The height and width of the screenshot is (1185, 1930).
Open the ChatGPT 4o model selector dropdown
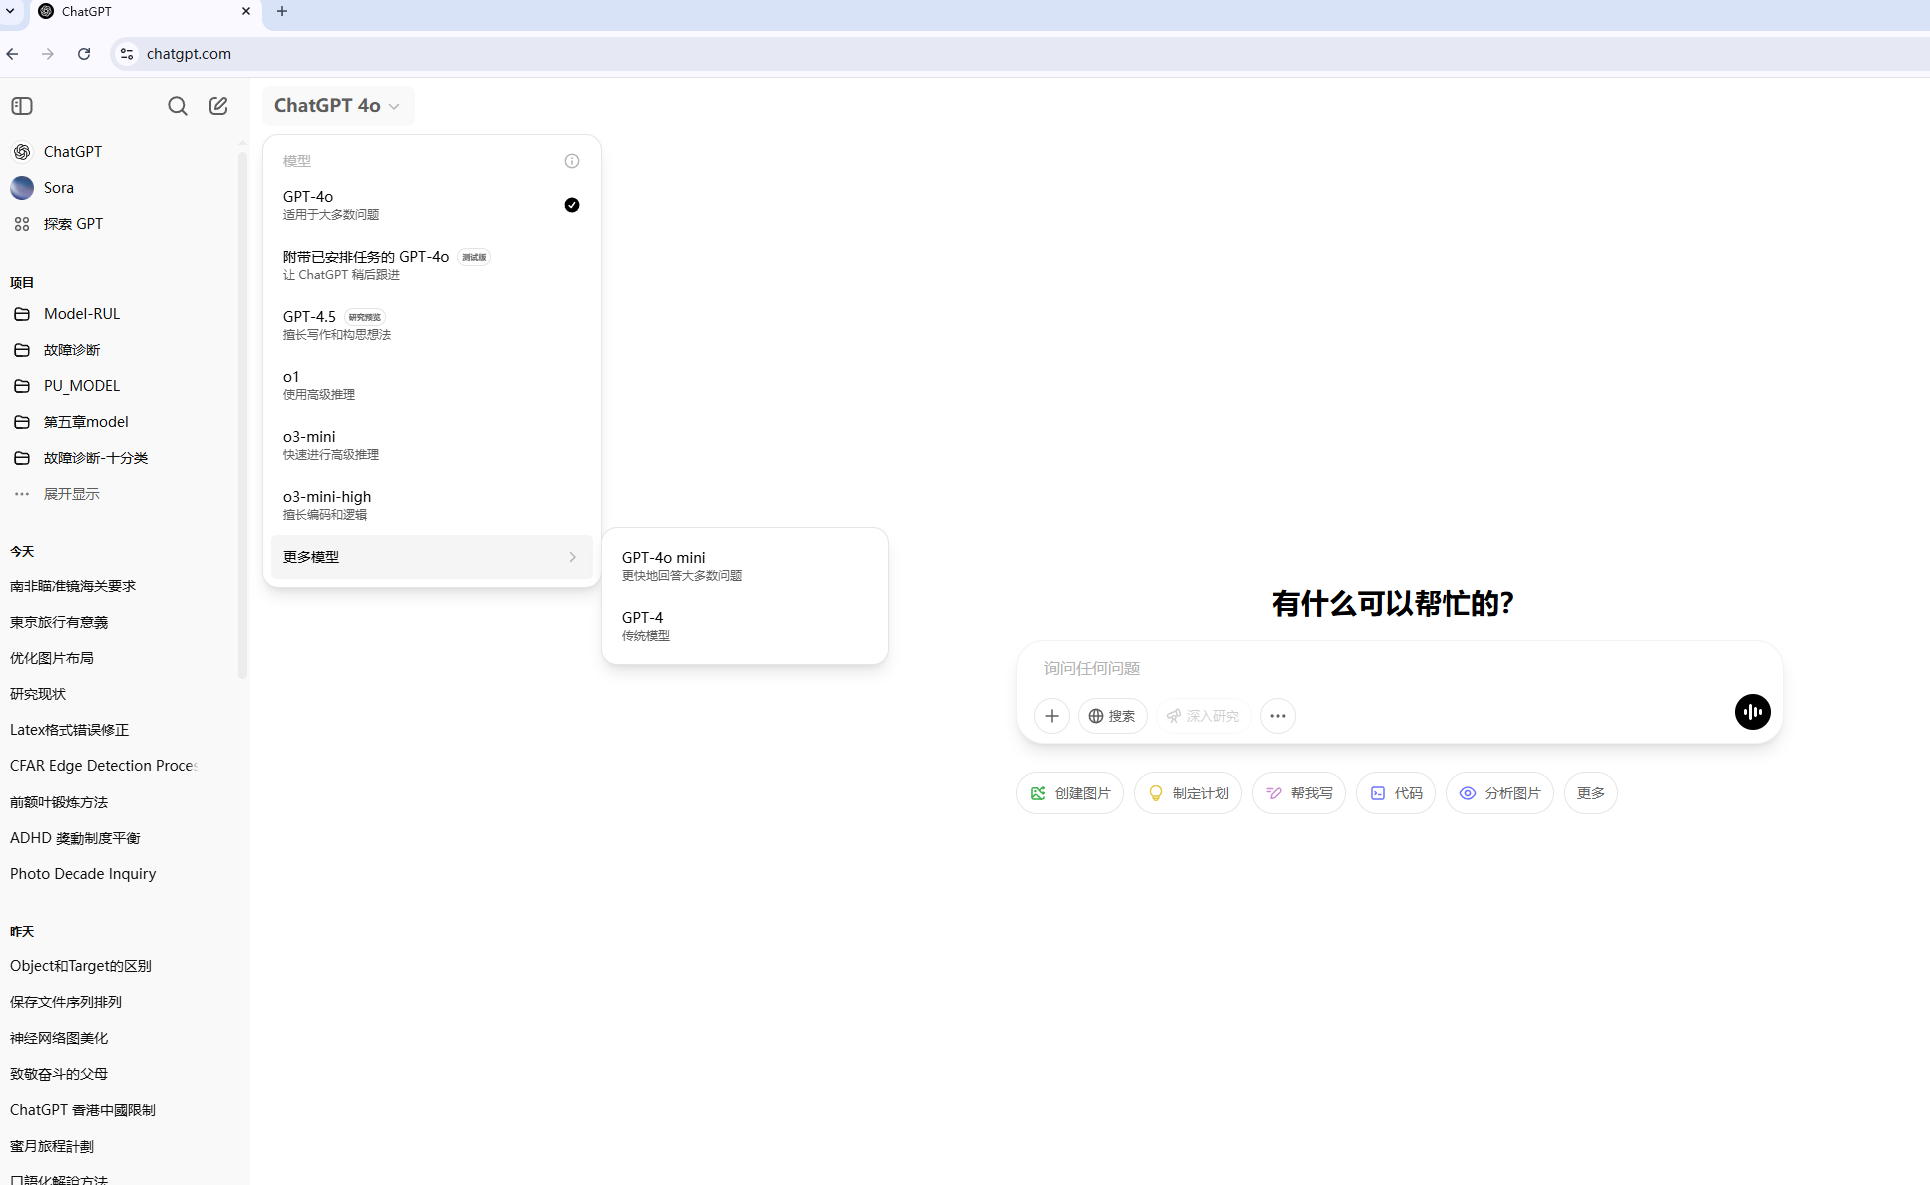coord(337,106)
